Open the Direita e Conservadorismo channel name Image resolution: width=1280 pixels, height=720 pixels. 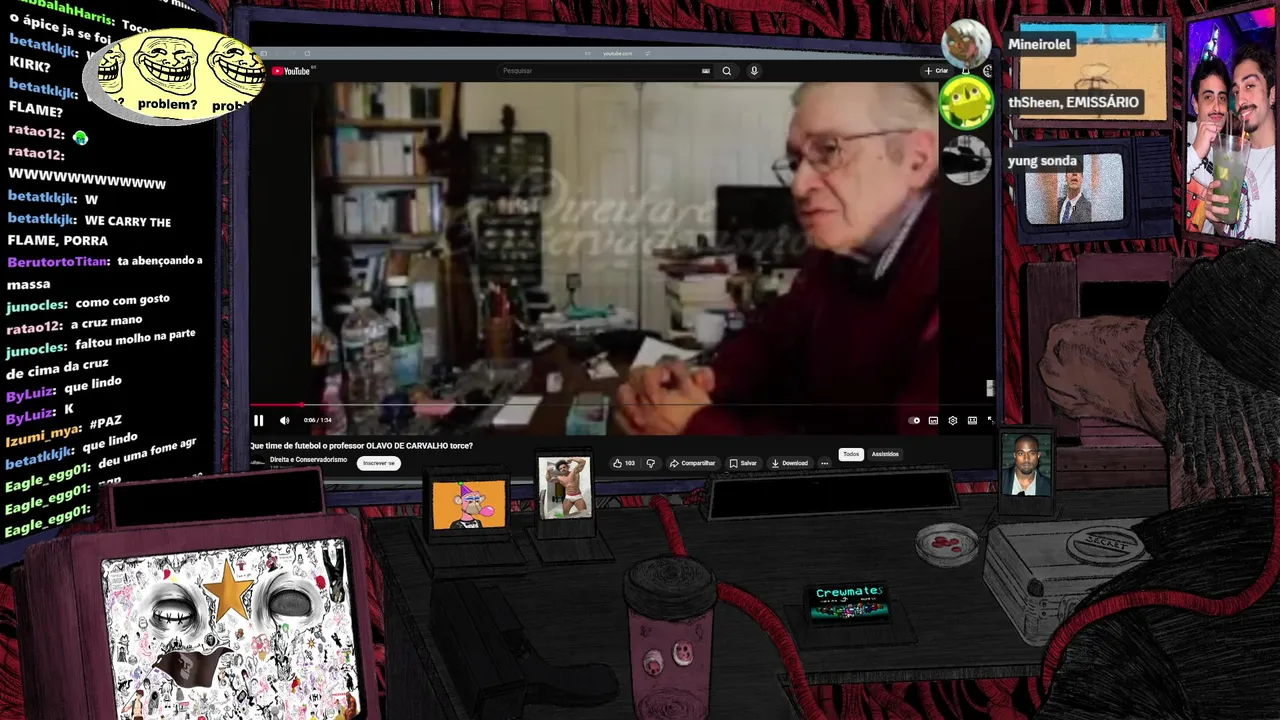(308, 460)
